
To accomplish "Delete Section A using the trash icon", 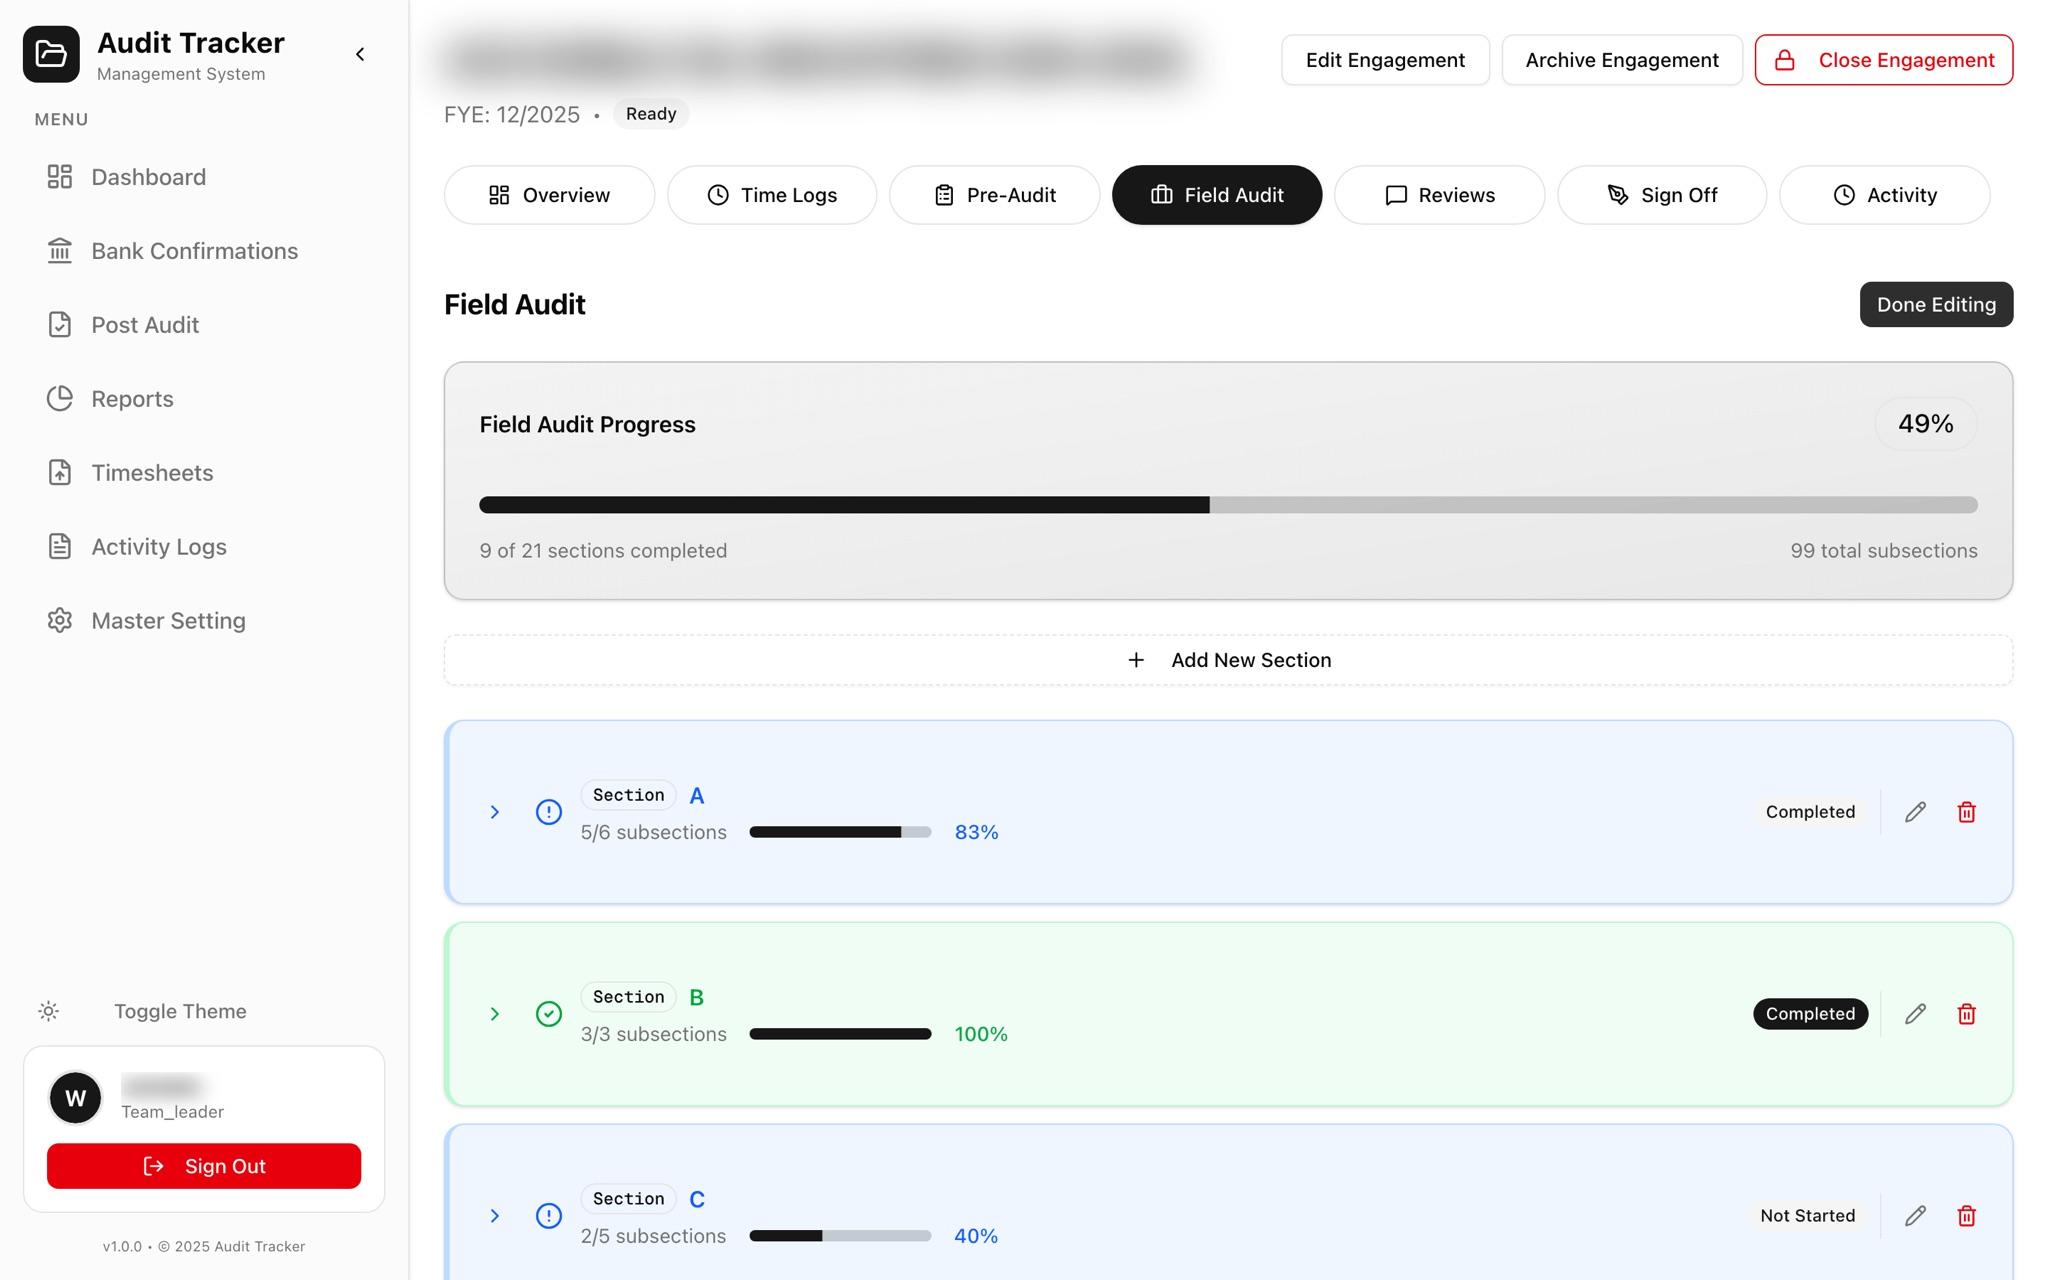I will [1966, 812].
